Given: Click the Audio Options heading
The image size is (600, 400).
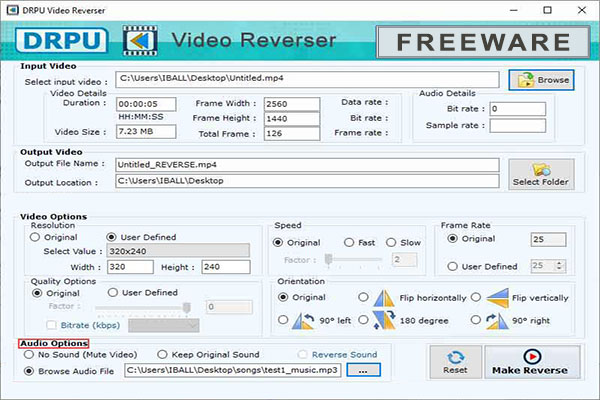Looking at the screenshot, I should [54, 343].
